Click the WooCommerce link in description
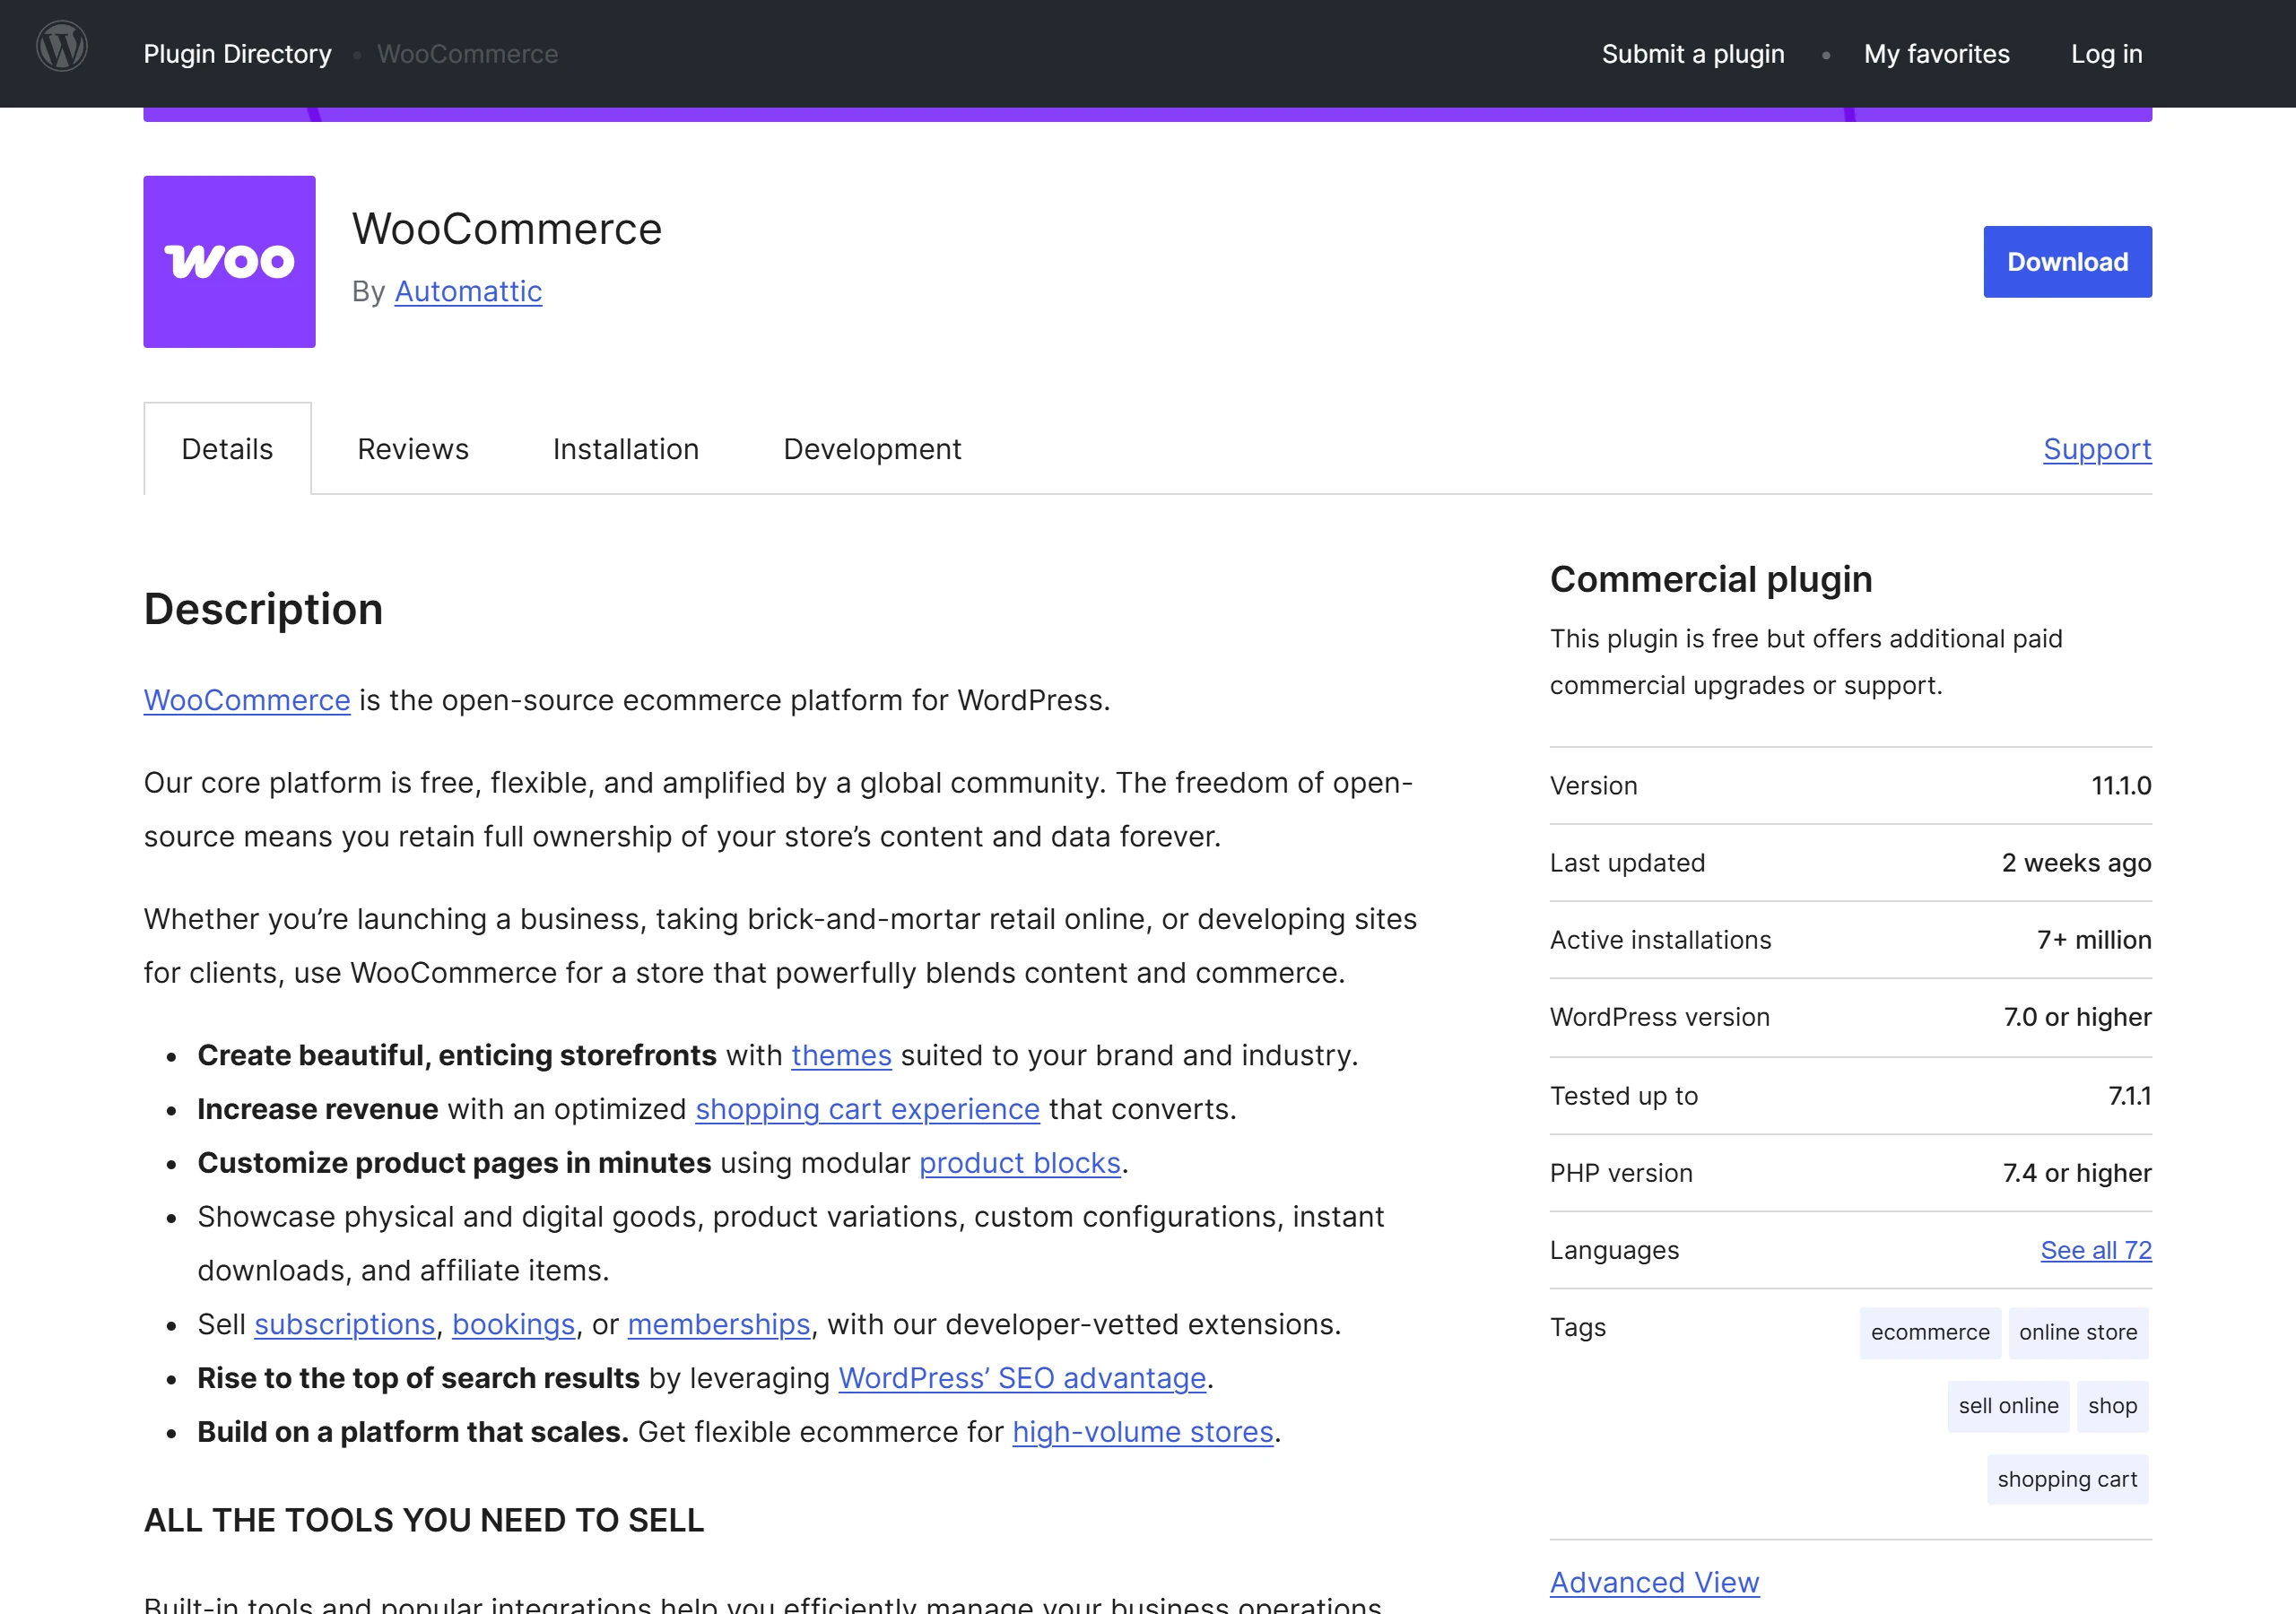Screen dimensions: 2296x1614 [x=247, y=700]
